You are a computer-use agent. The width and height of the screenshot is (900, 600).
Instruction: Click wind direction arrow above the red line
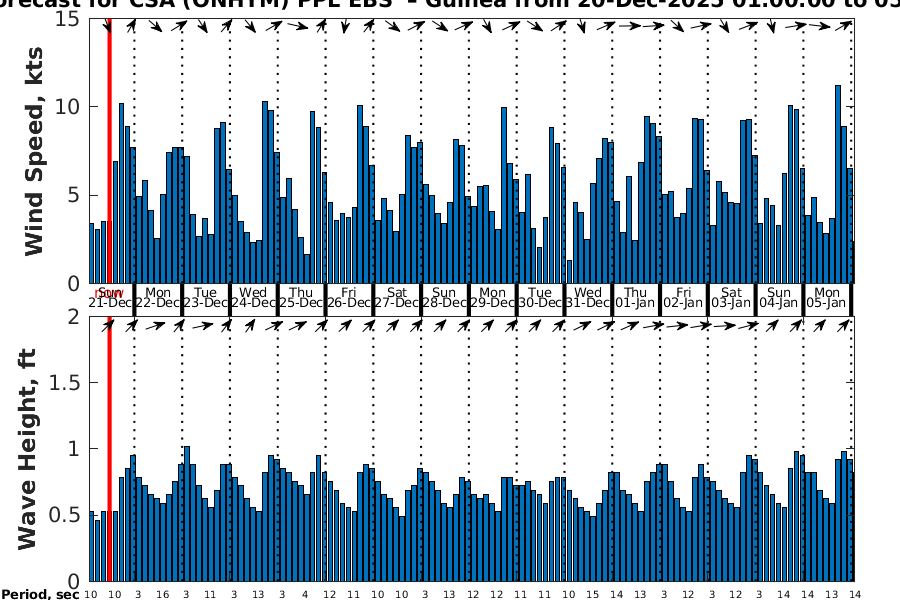108,27
